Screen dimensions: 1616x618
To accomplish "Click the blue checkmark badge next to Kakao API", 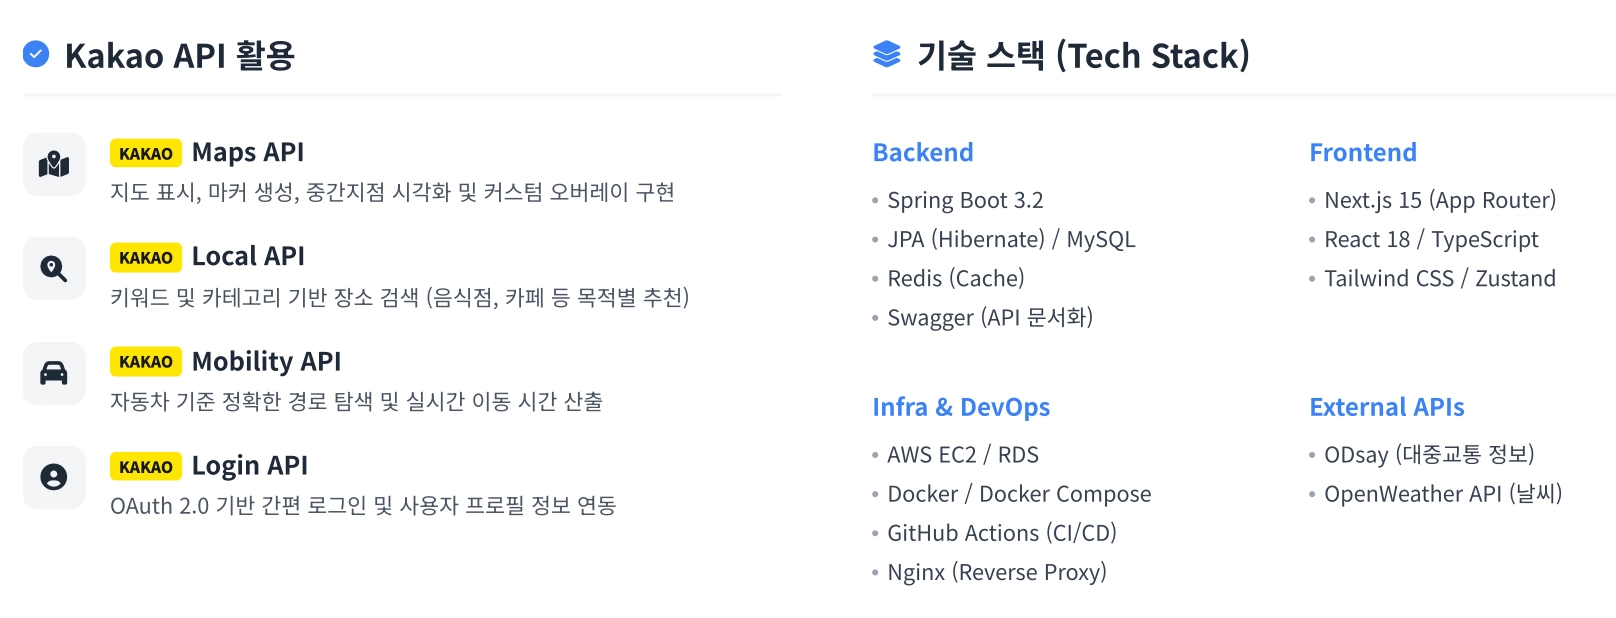I will pos(36,54).
